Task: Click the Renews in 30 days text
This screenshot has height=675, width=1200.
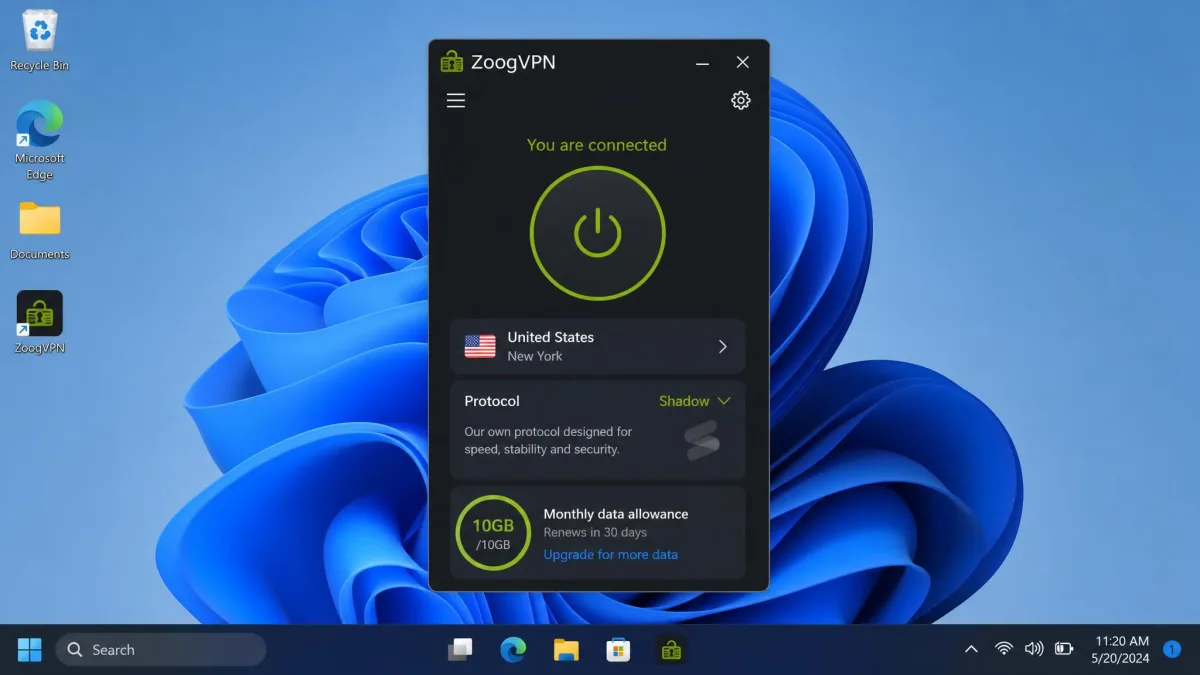Action: (x=595, y=533)
